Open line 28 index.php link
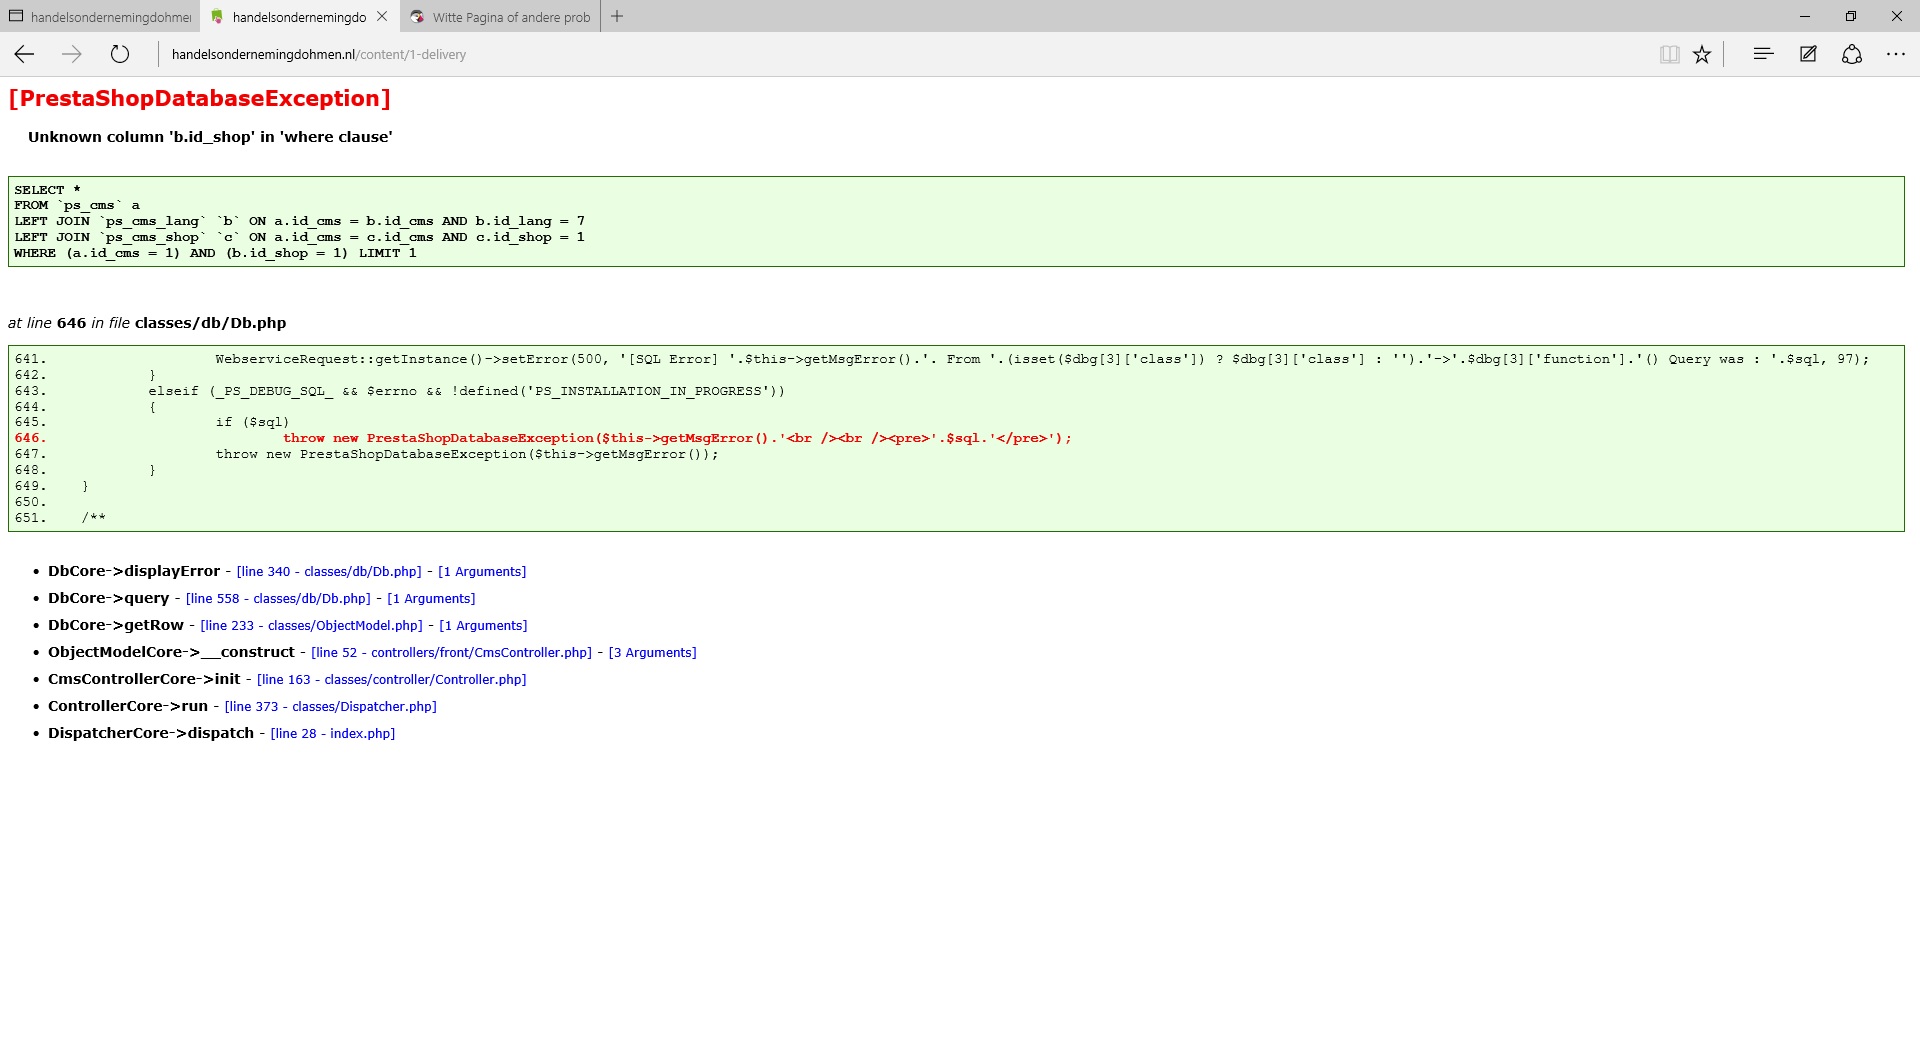The width and height of the screenshot is (1920, 1040). point(333,734)
